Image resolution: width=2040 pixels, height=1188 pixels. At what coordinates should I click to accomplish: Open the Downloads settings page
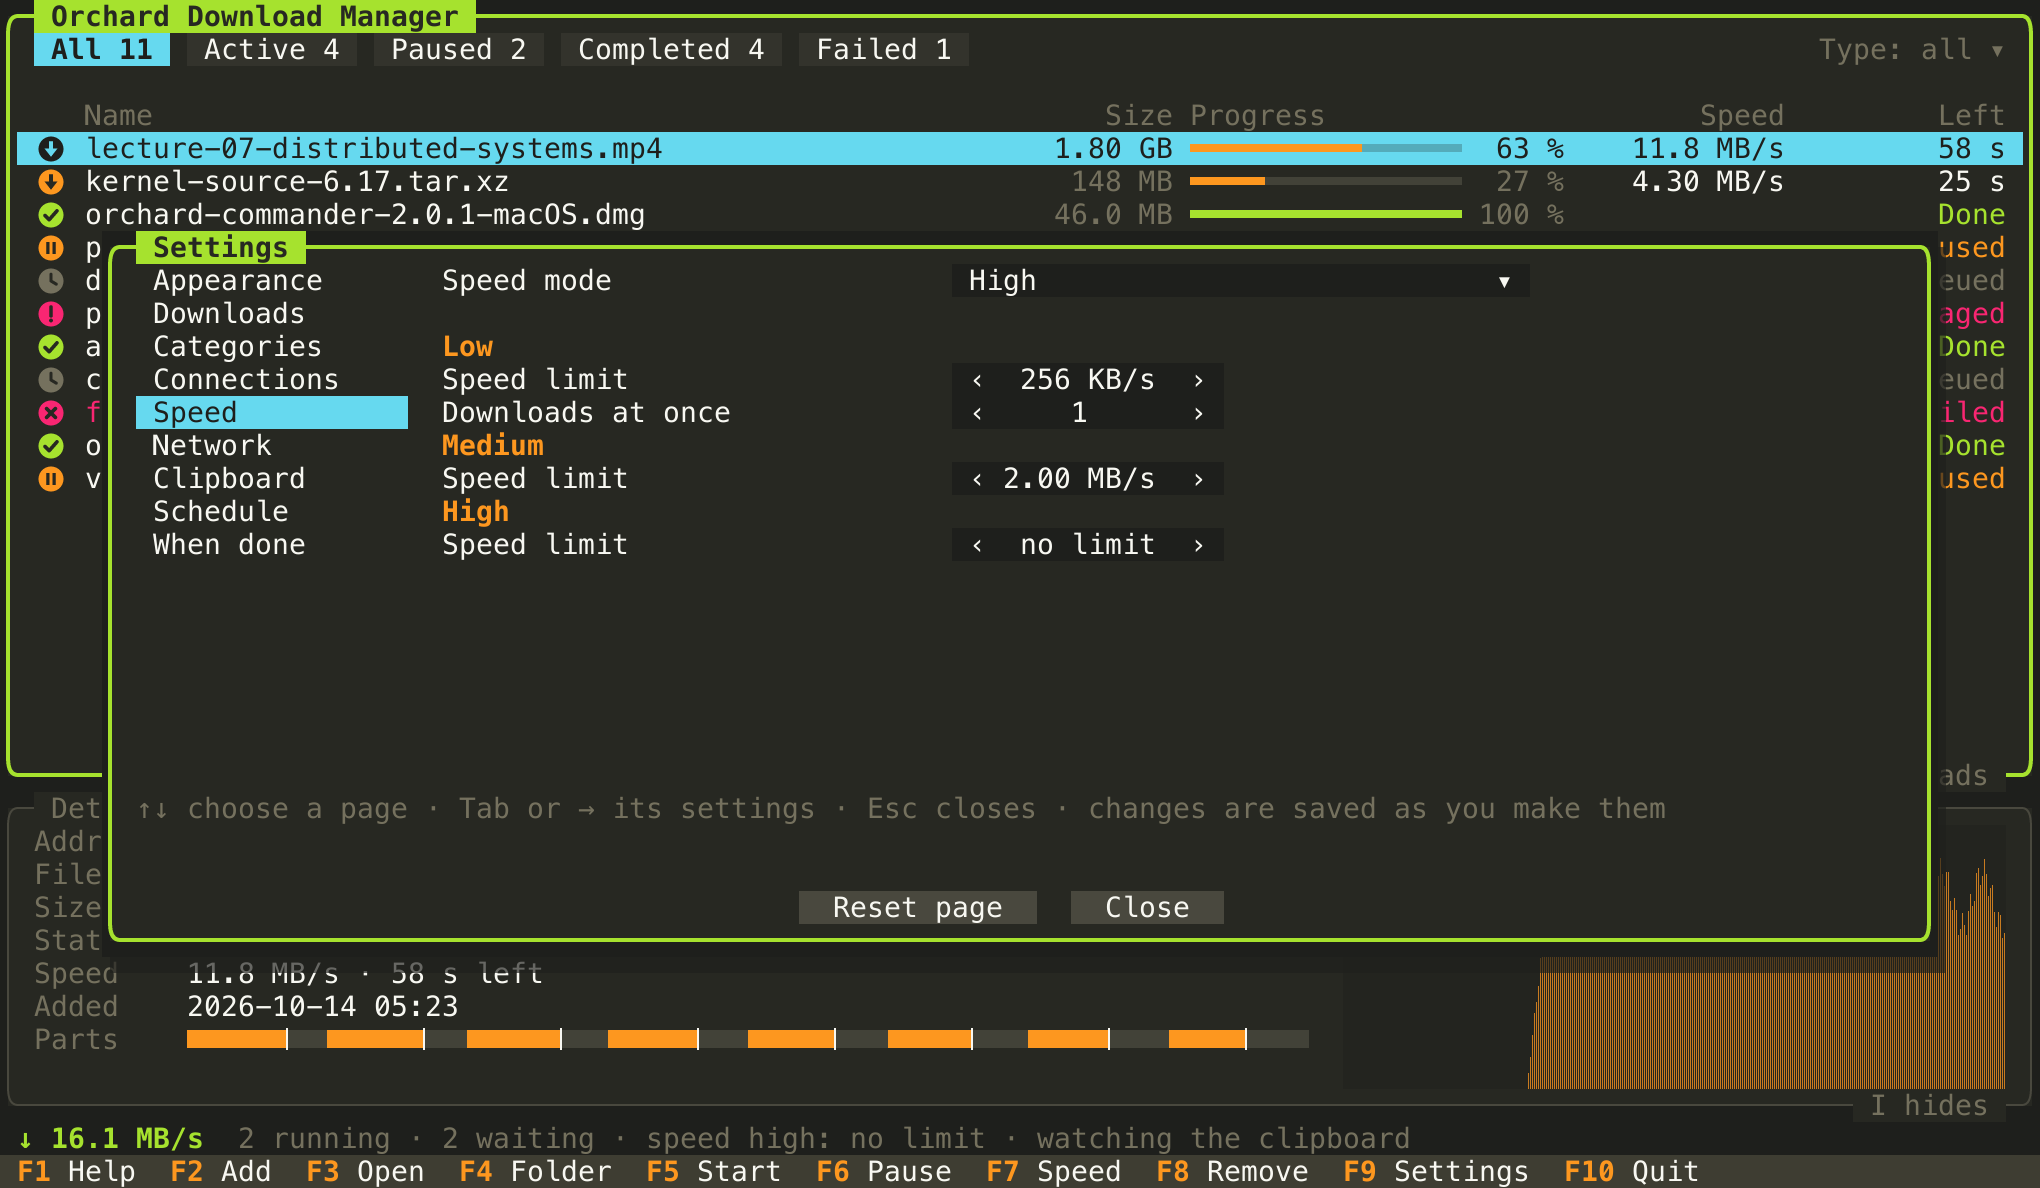[272, 314]
